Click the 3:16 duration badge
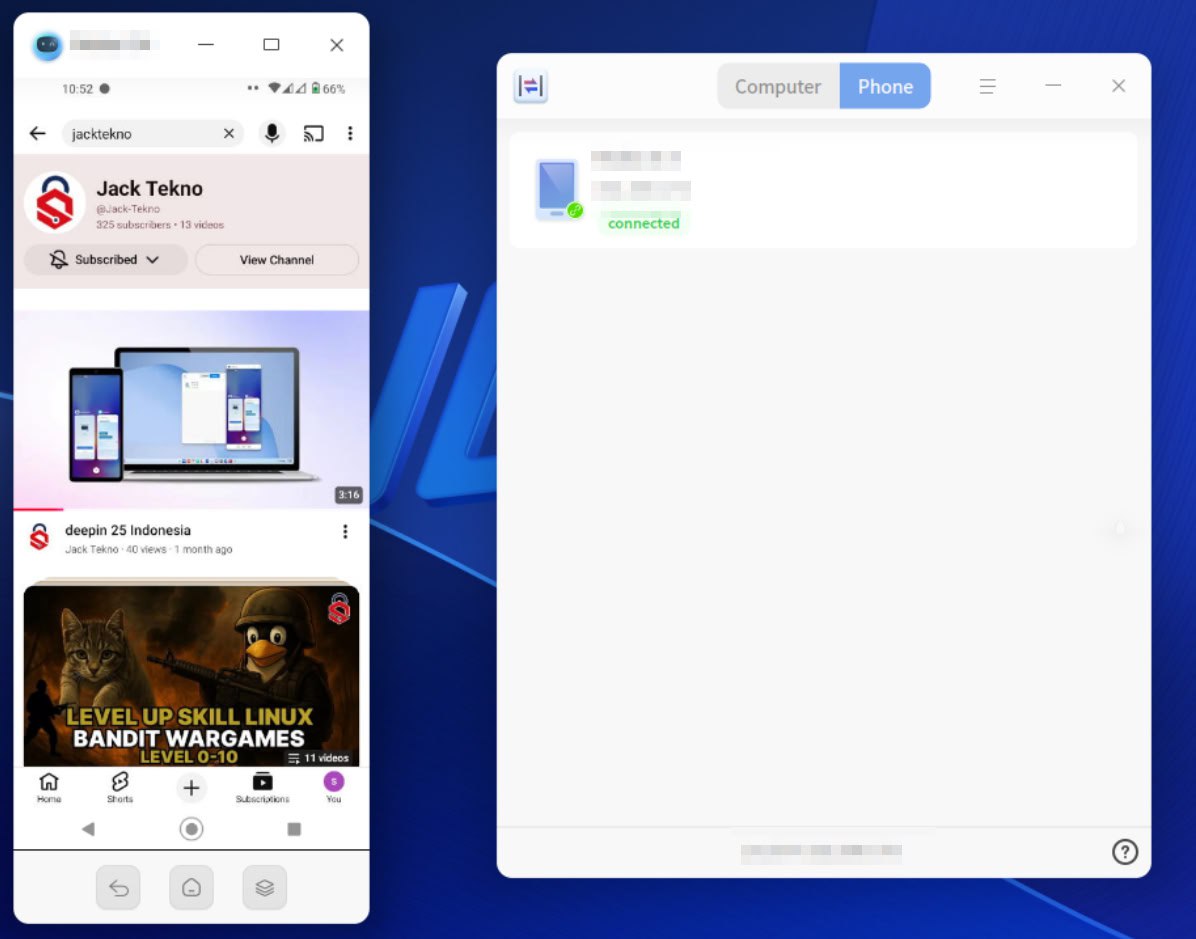Viewport: 1196px width, 939px height. tap(349, 494)
